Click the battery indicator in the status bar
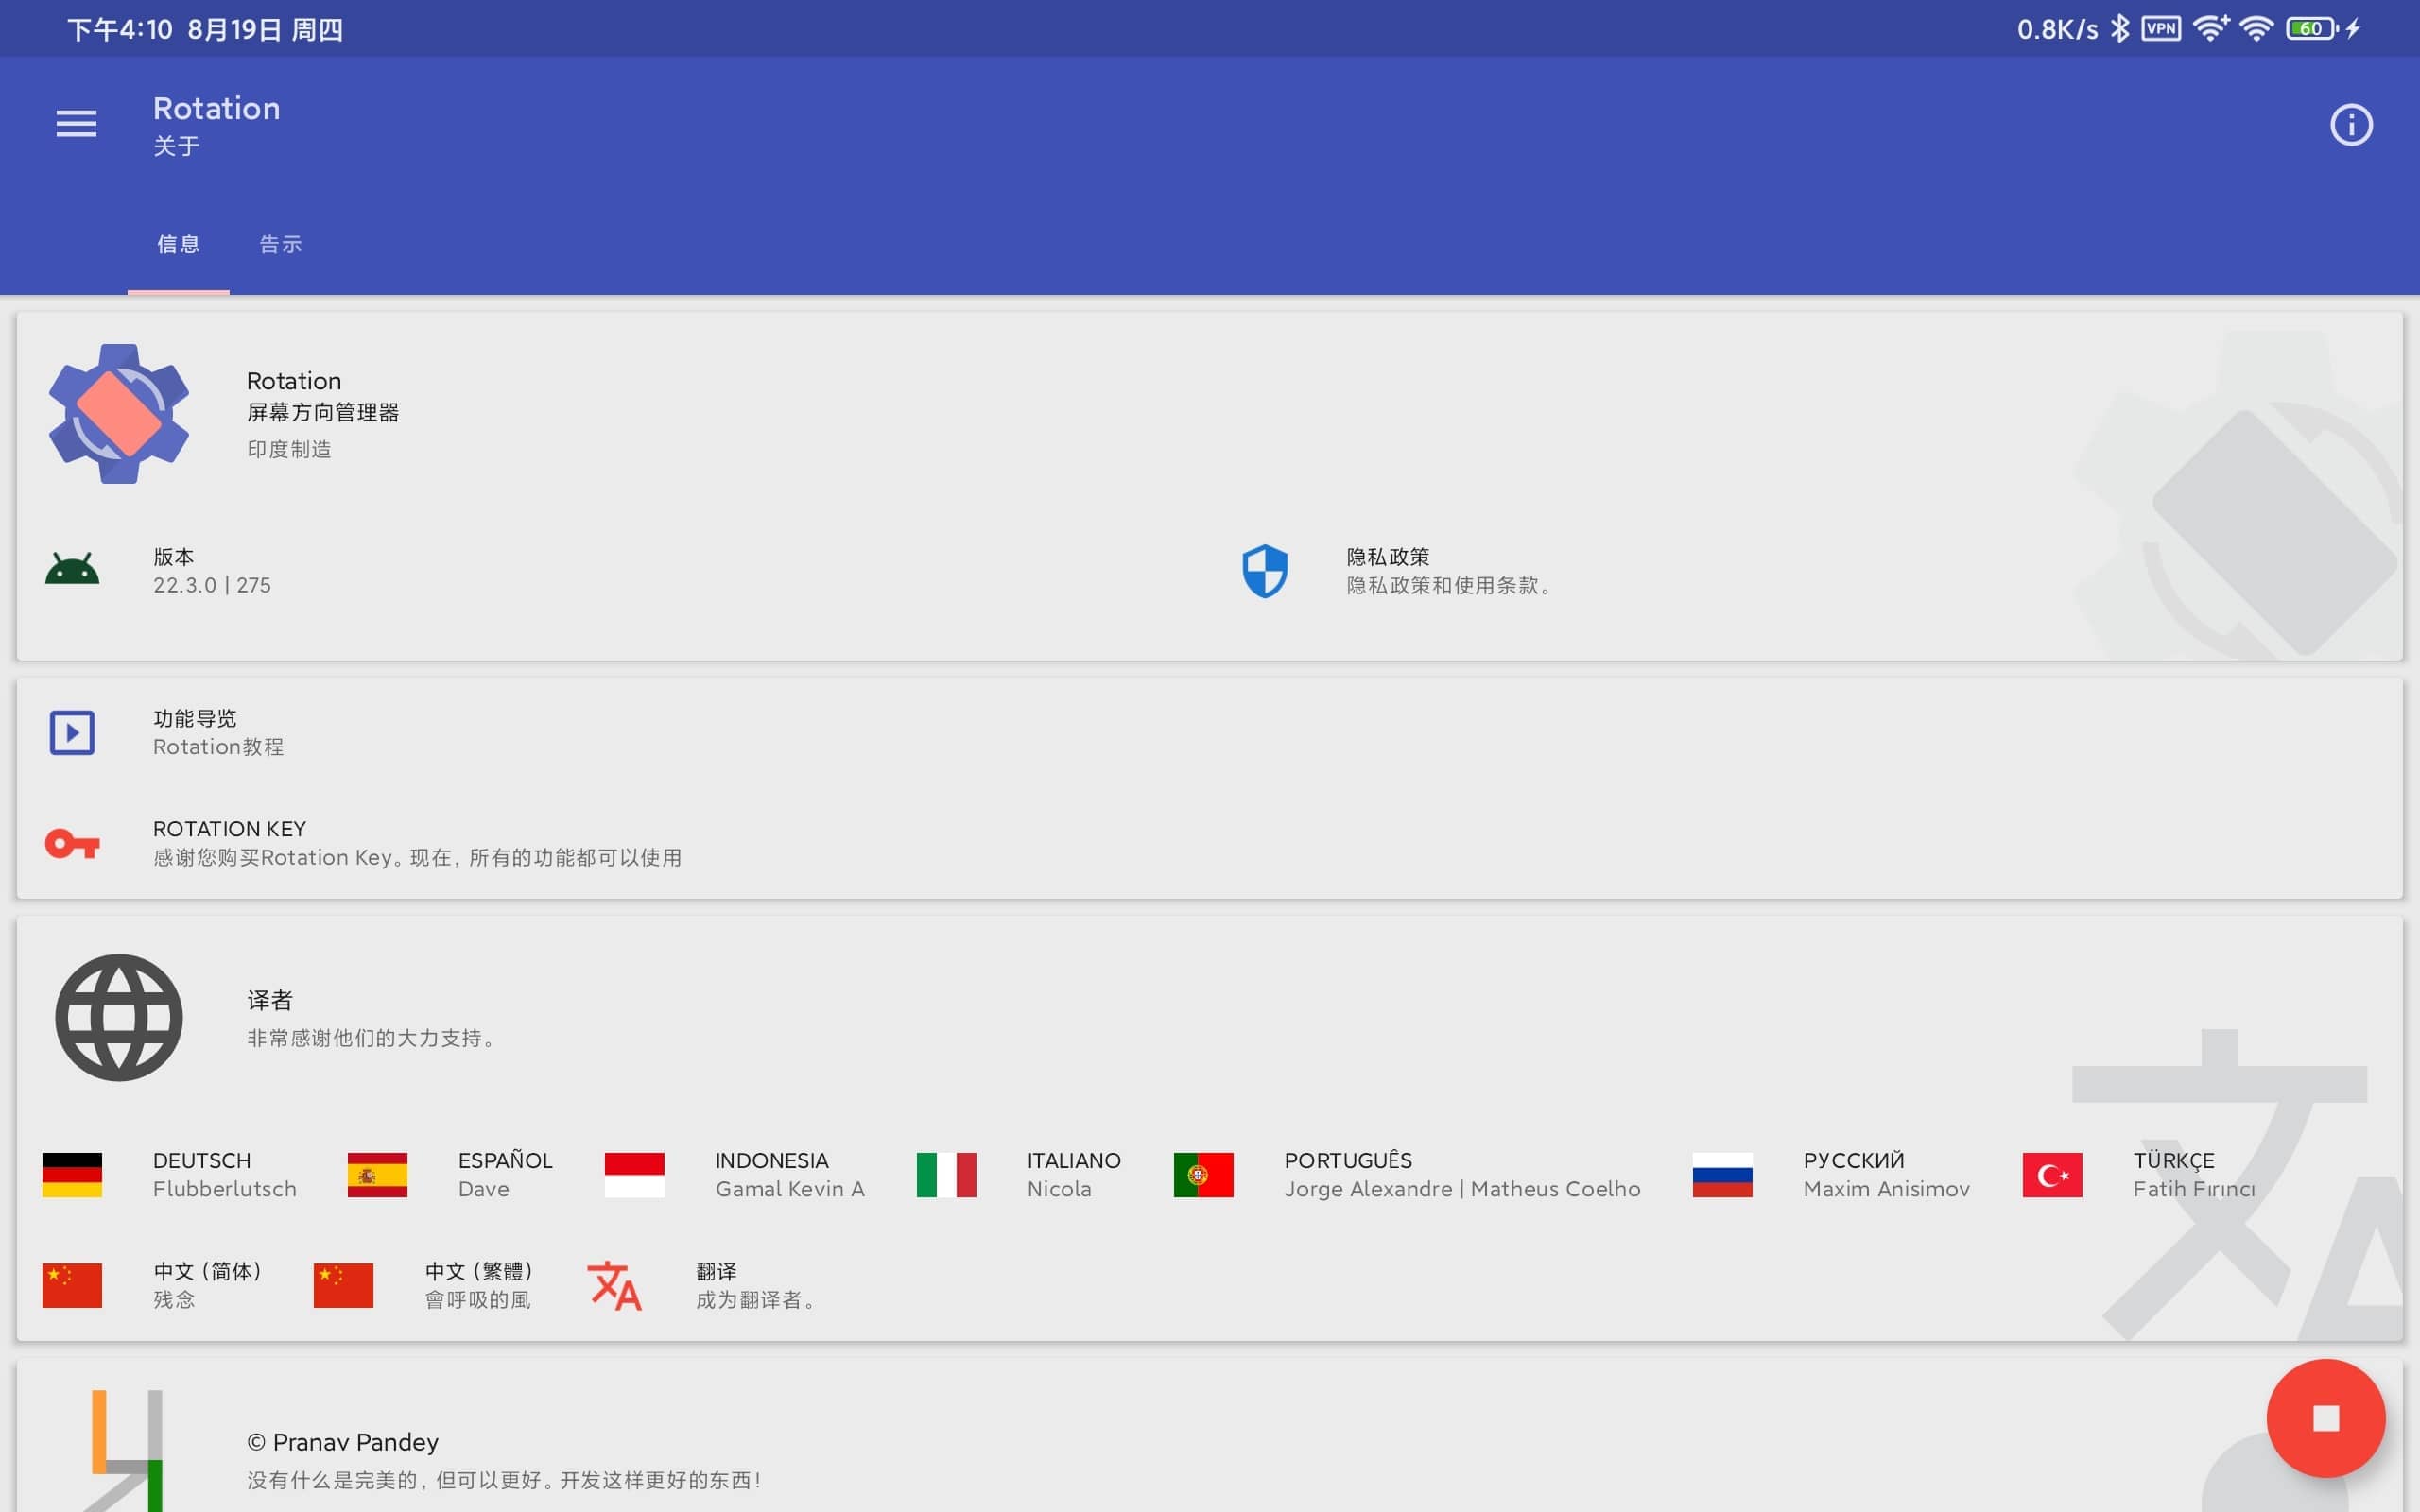 pos(2311,28)
